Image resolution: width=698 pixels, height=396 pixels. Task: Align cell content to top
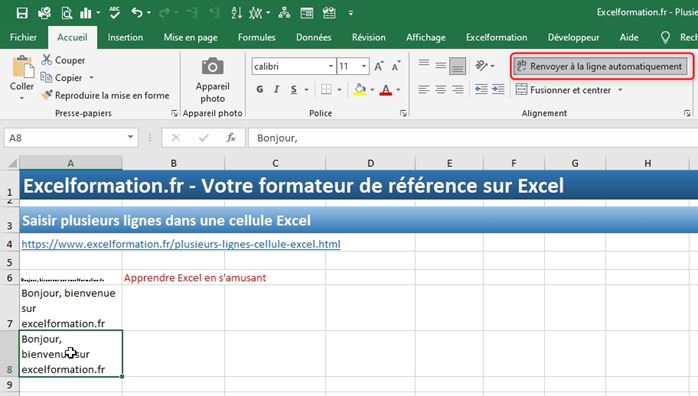424,65
